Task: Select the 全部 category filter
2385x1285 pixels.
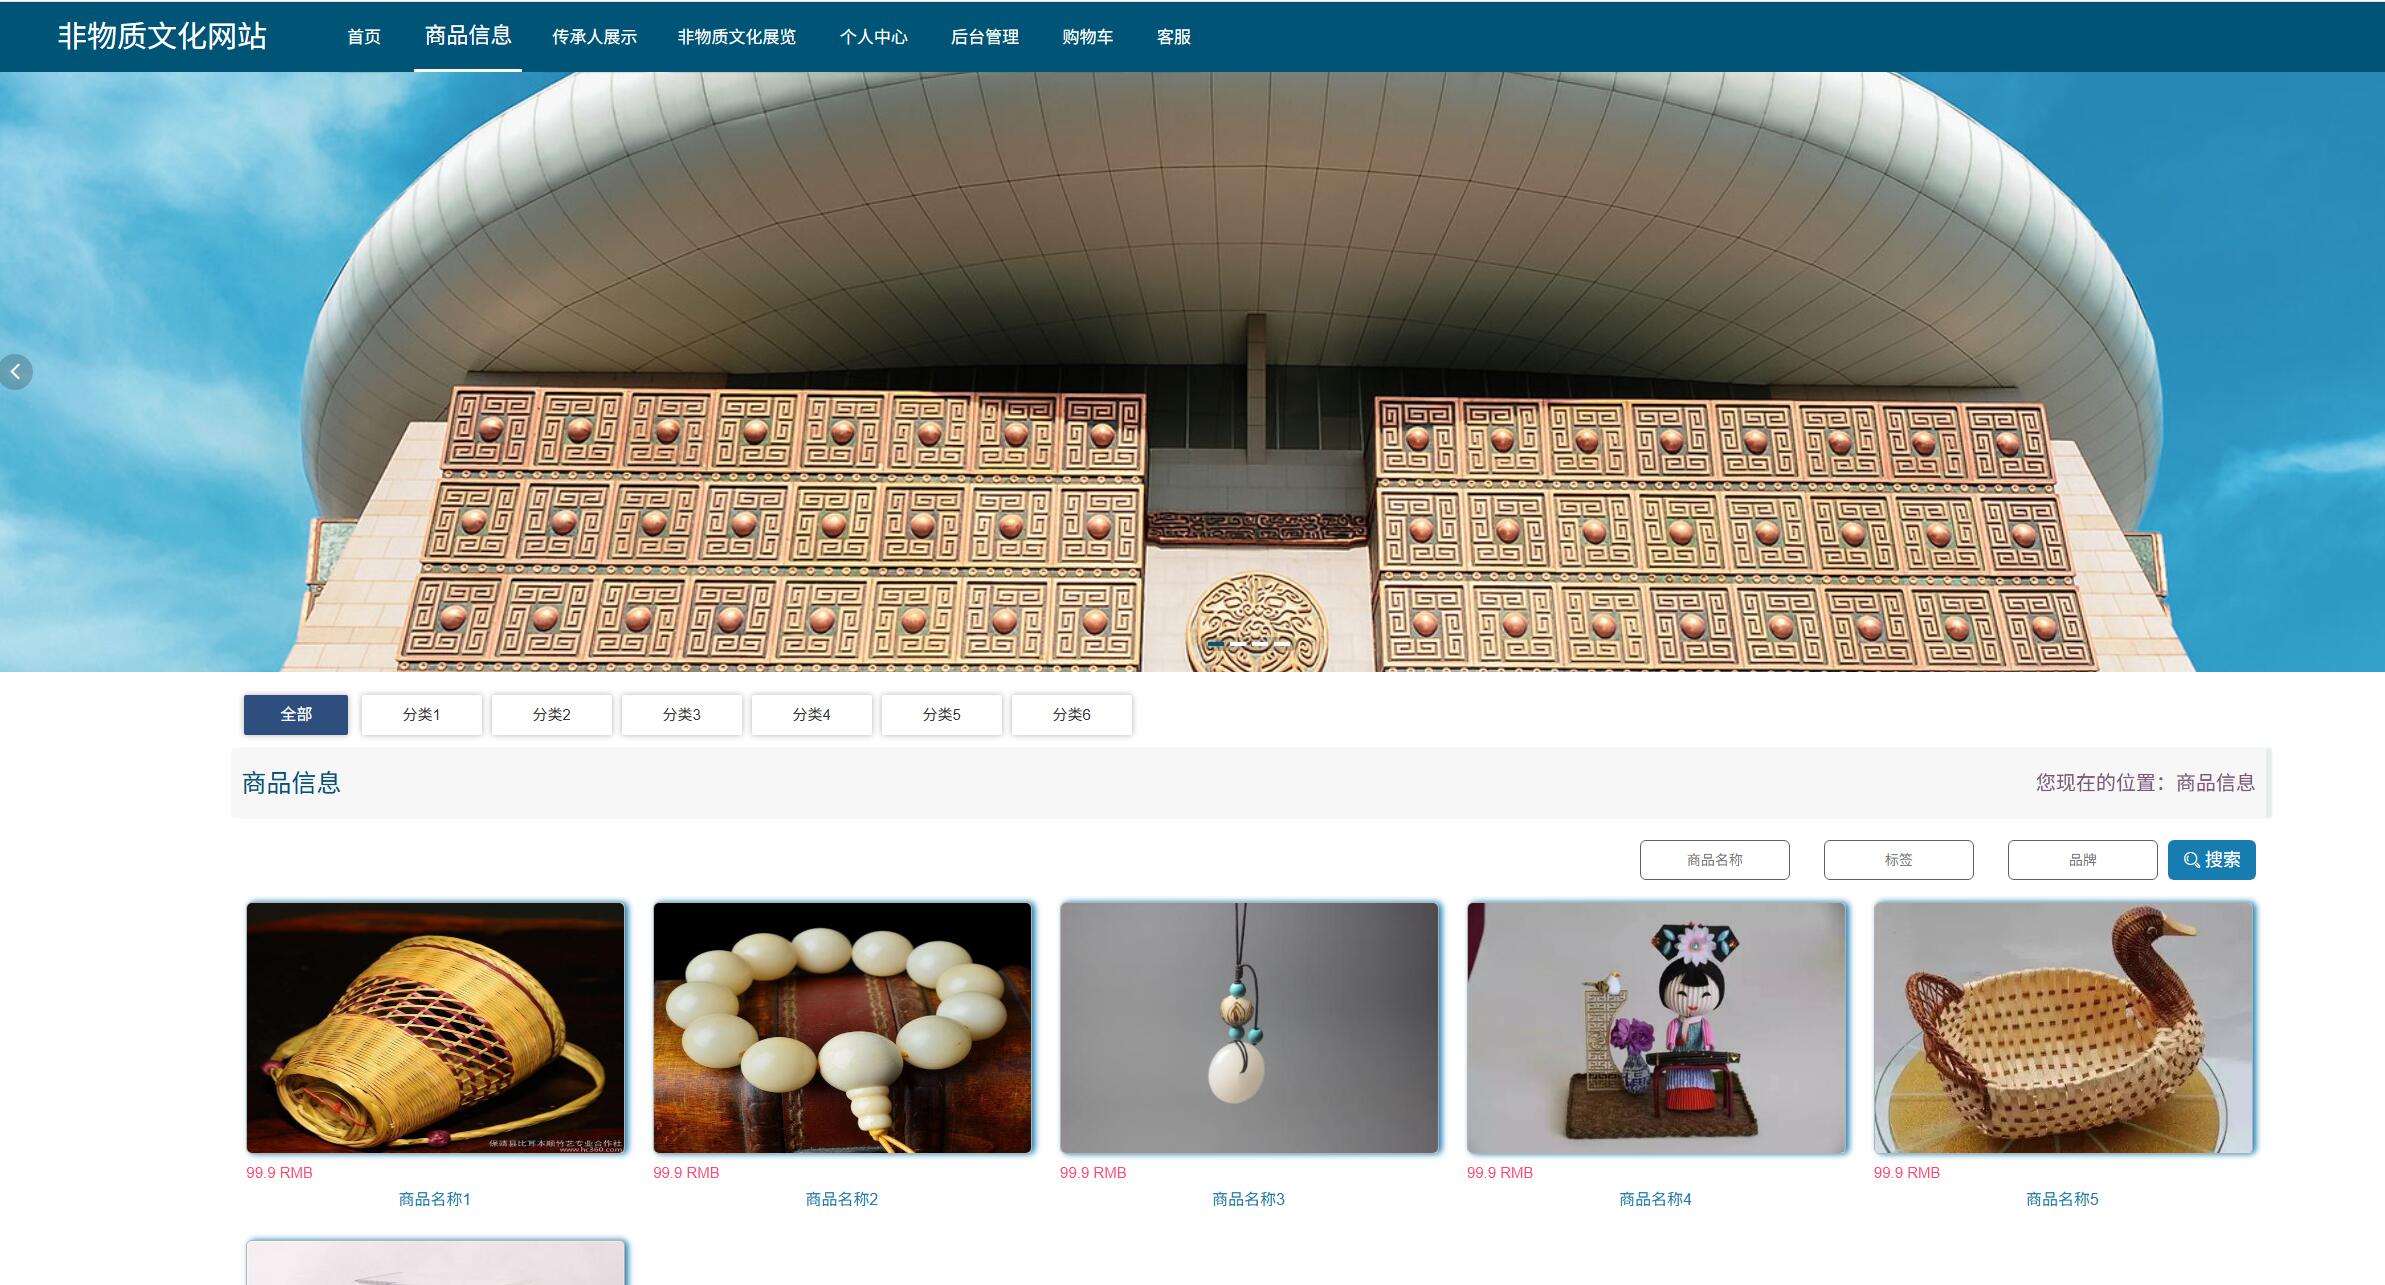Action: pos(296,715)
